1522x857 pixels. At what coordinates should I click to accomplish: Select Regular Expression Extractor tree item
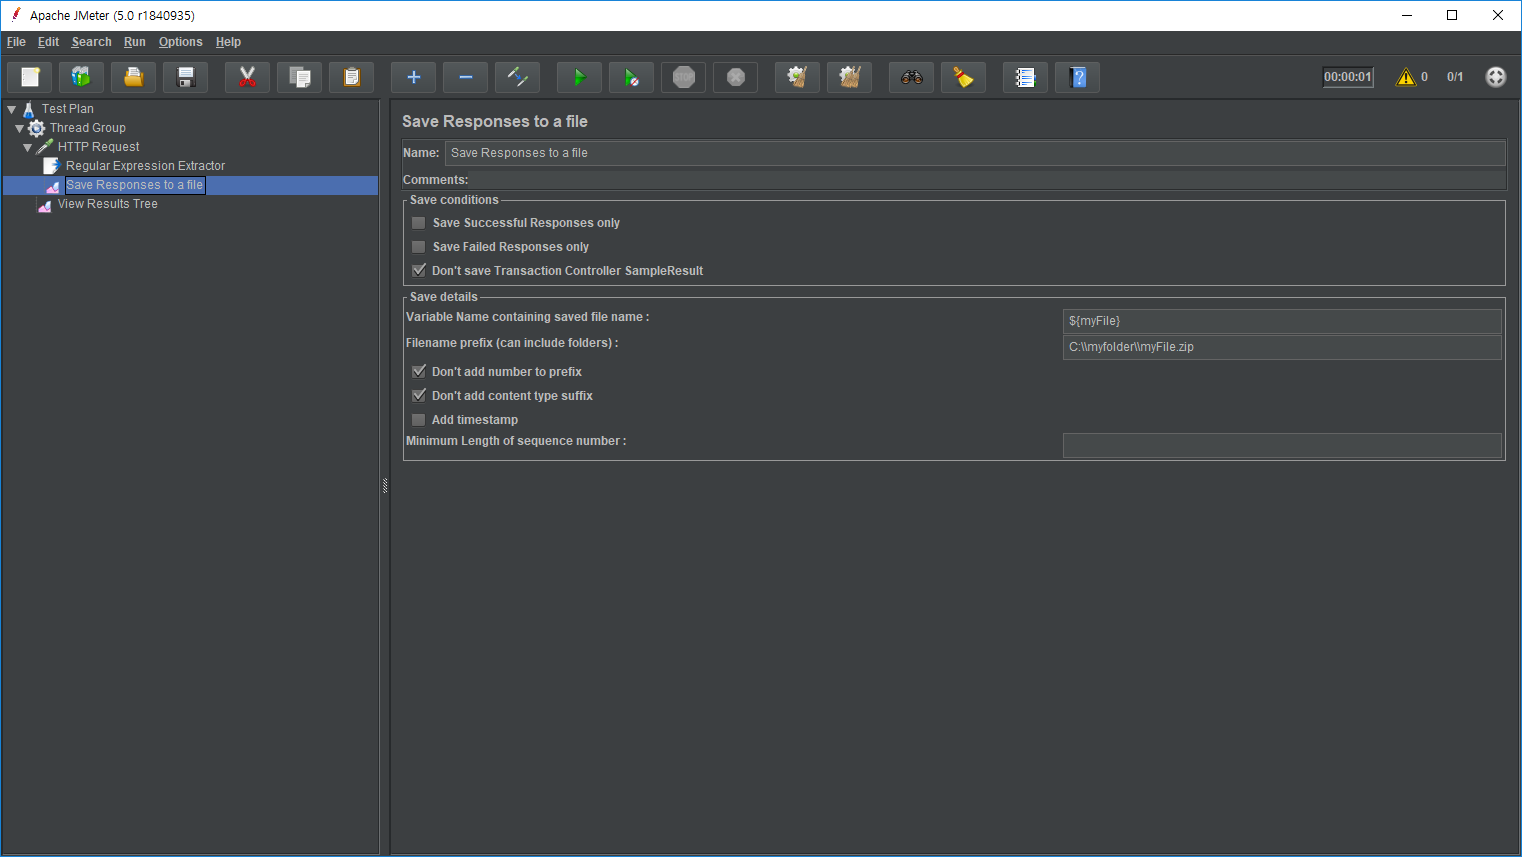pyautogui.click(x=145, y=166)
